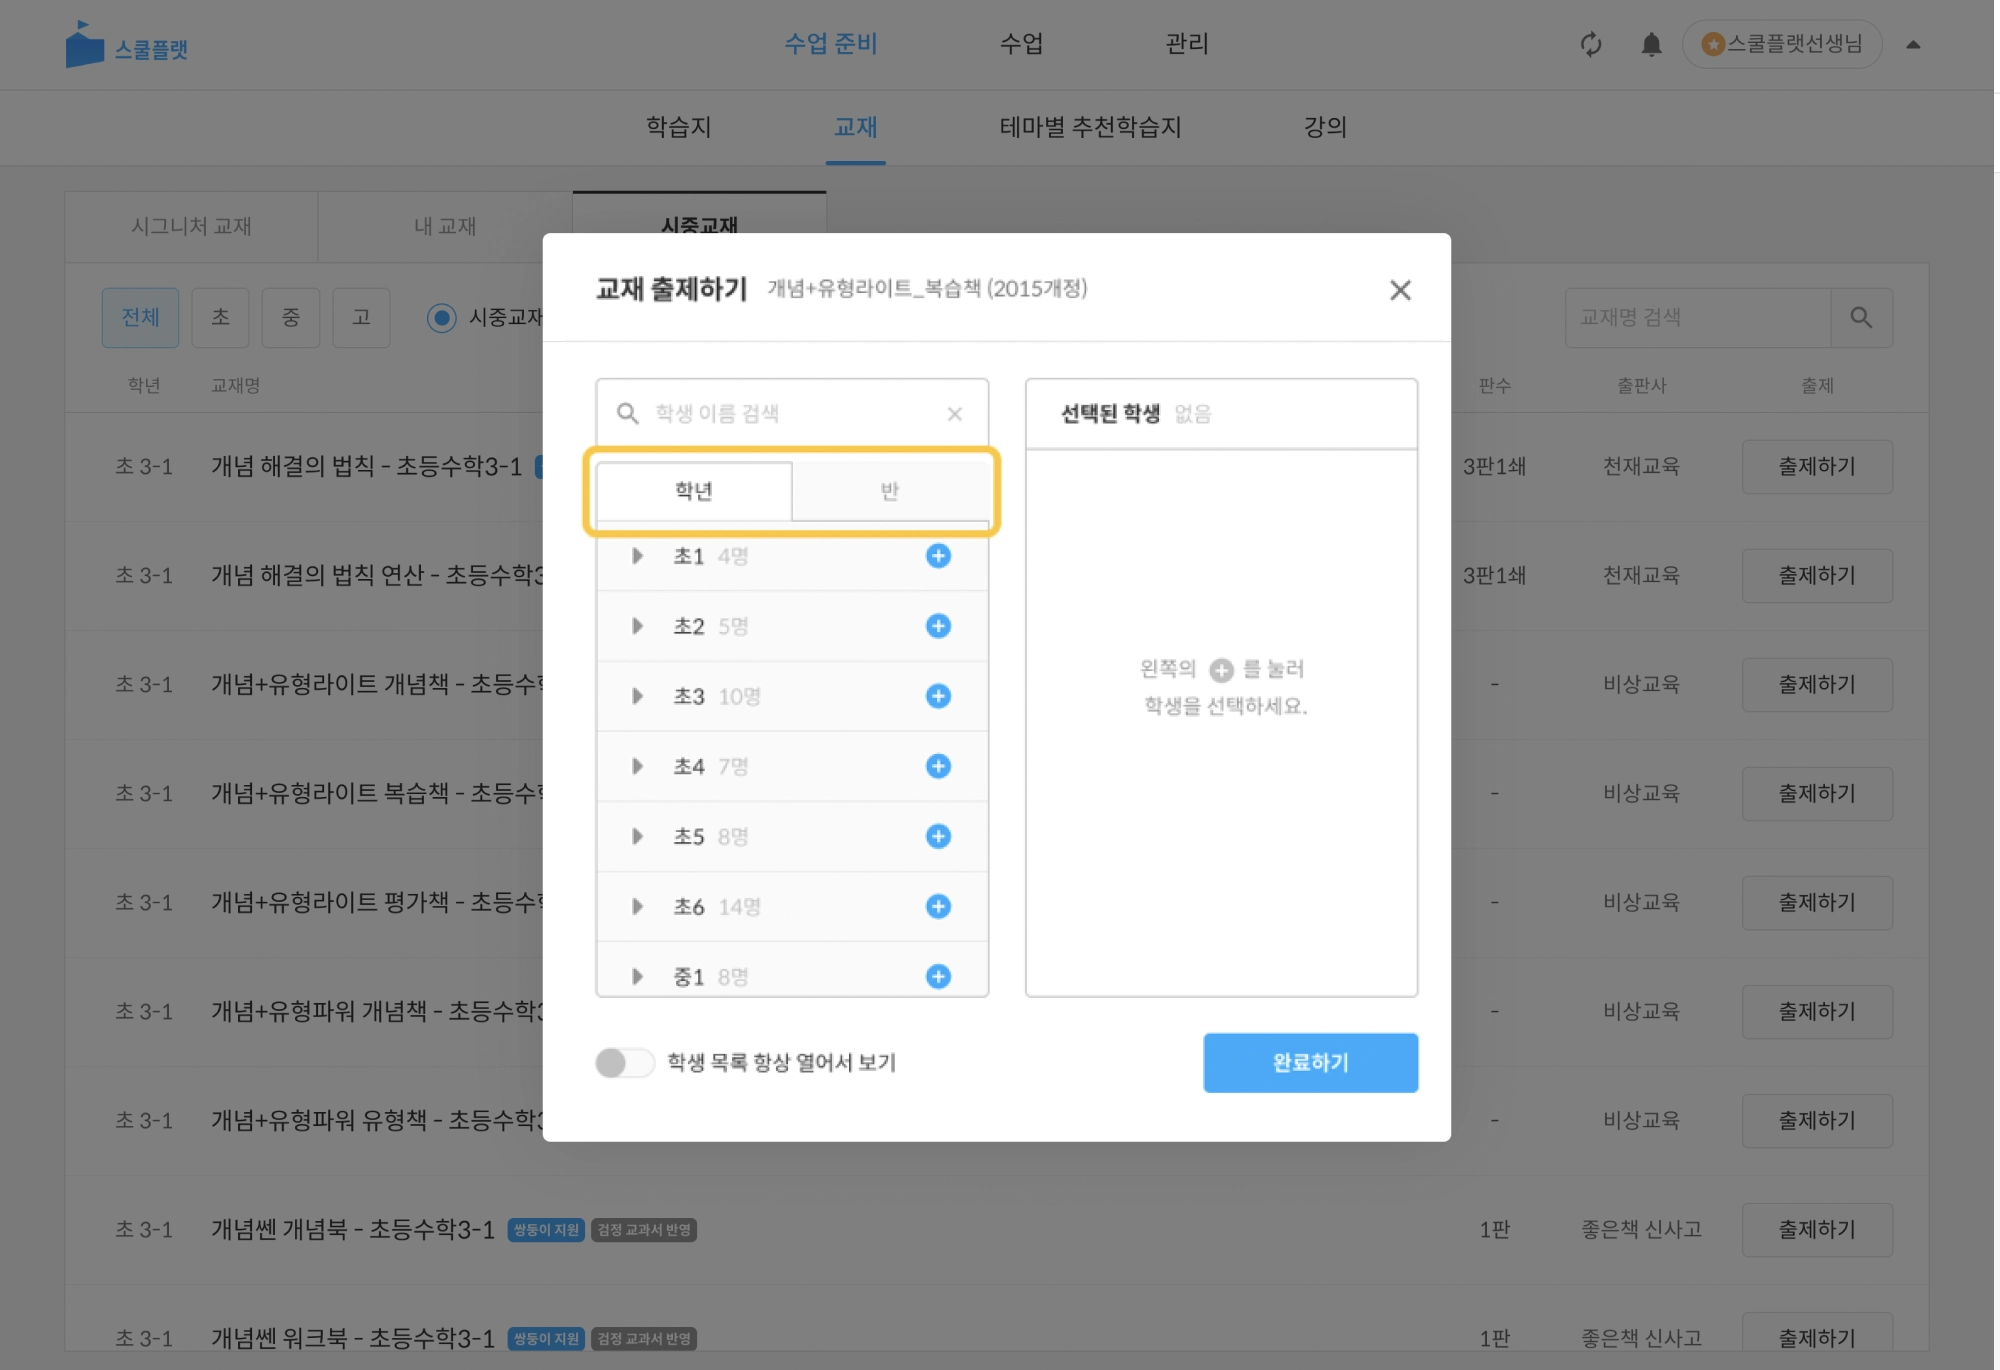This screenshot has width=2000, height=1370.
Task: Open notifications bell icon
Action: click(x=1651, y=44)
